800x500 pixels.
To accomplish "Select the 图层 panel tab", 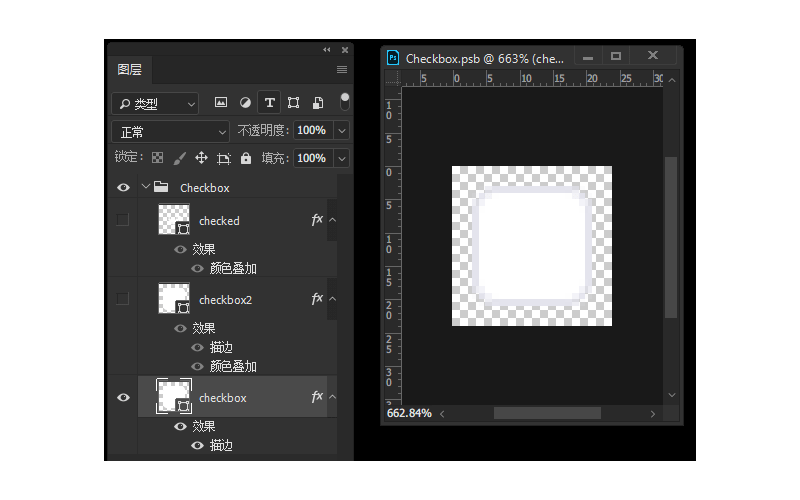I will (130, 70).
